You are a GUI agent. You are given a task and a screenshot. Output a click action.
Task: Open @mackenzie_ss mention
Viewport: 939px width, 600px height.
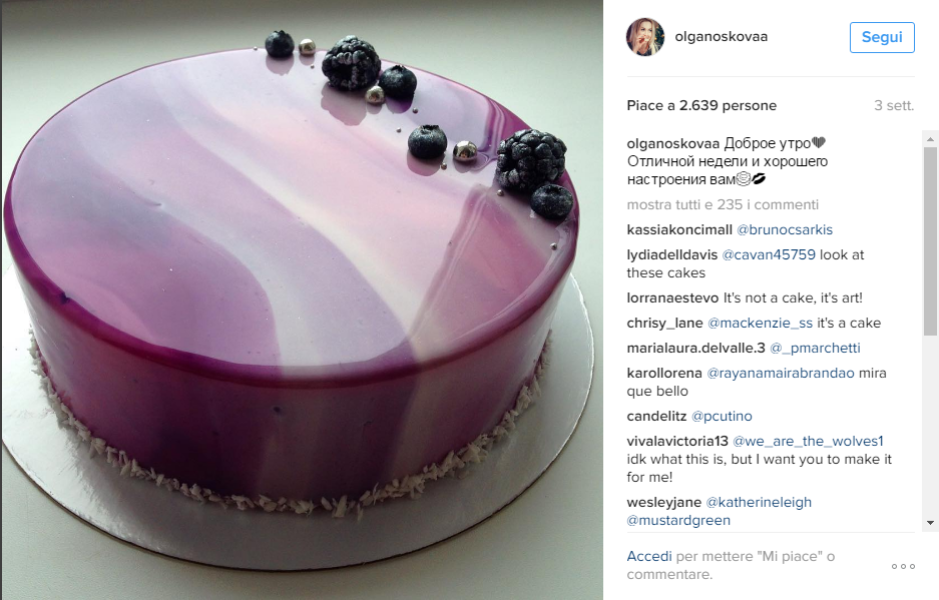click(760, 323)
